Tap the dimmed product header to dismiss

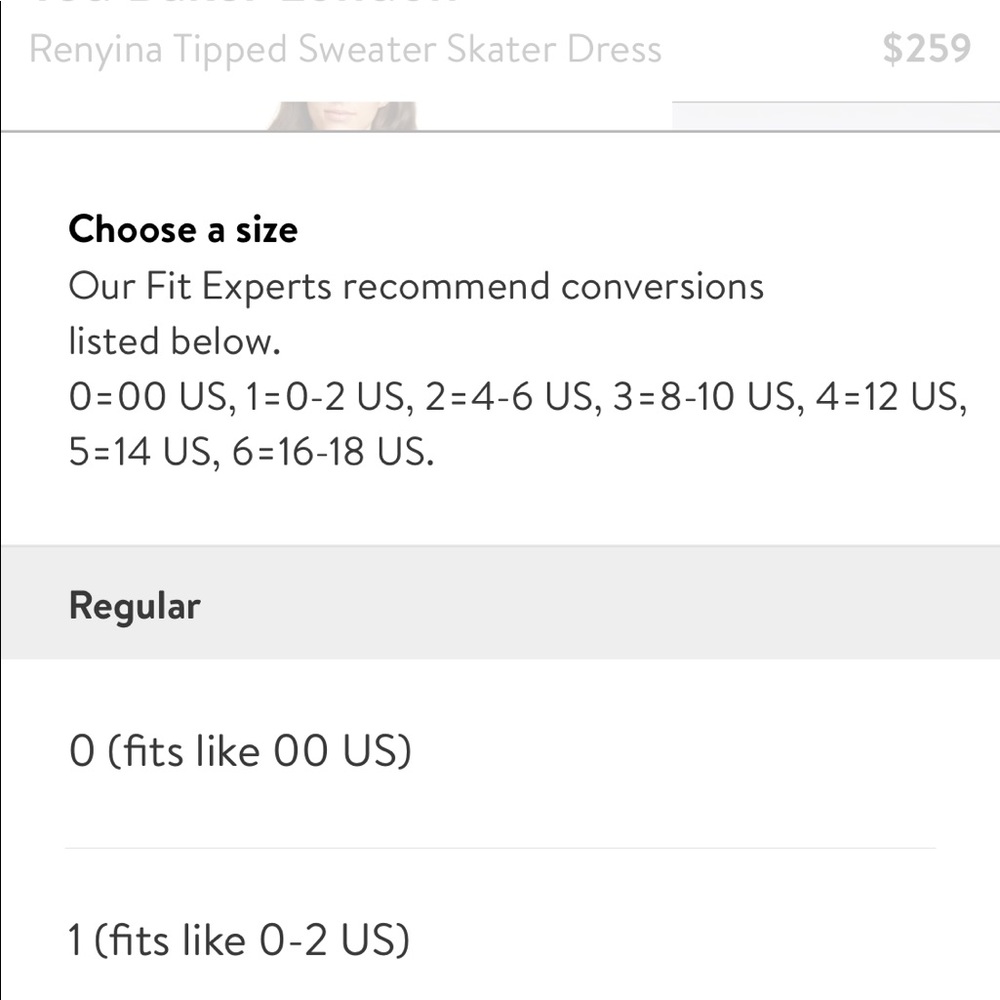click(x=500, y=66)
